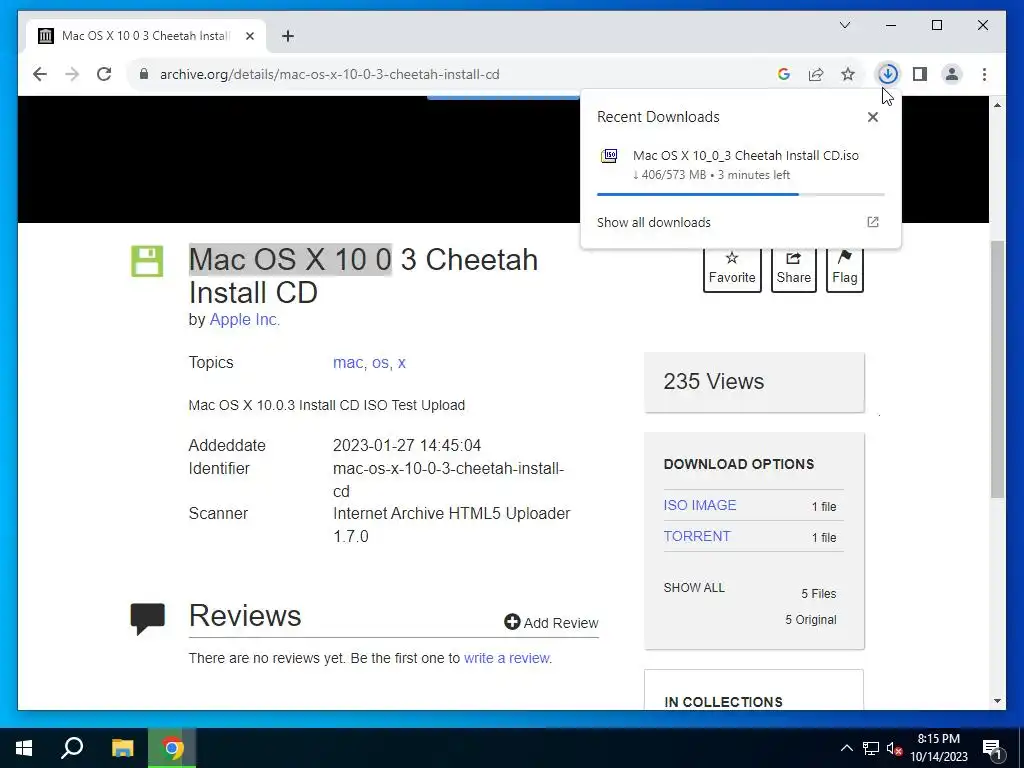Download the TORRENT option

(x=697, y=536)
